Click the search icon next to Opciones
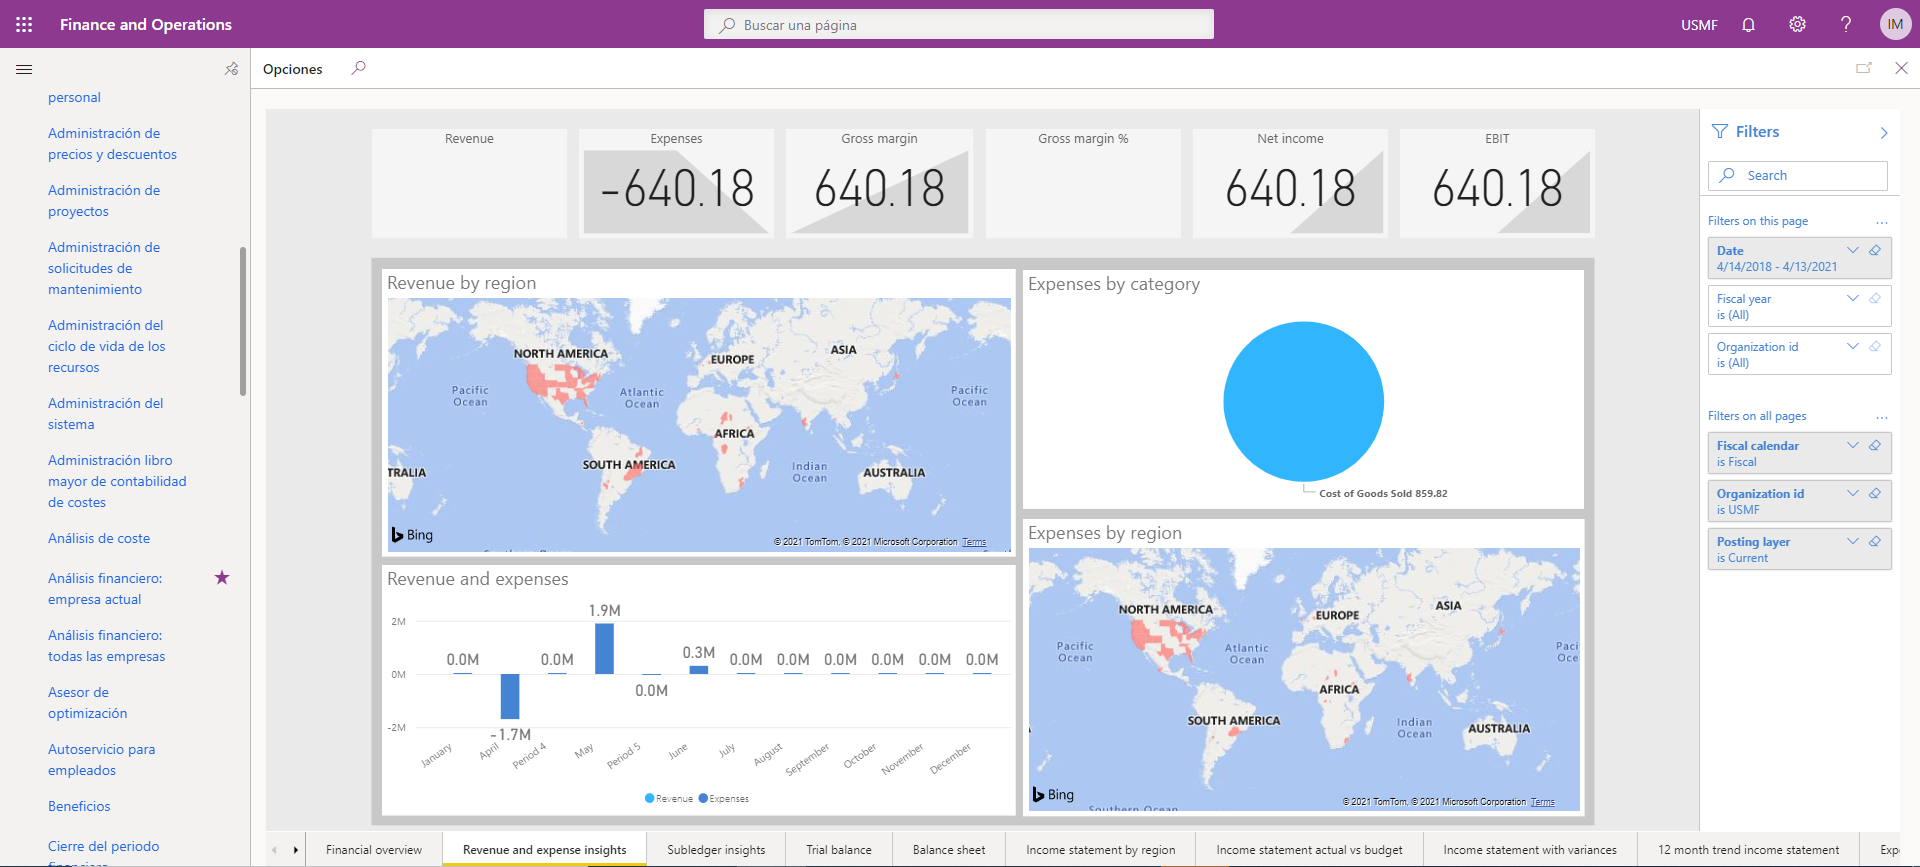 (358, 68)
